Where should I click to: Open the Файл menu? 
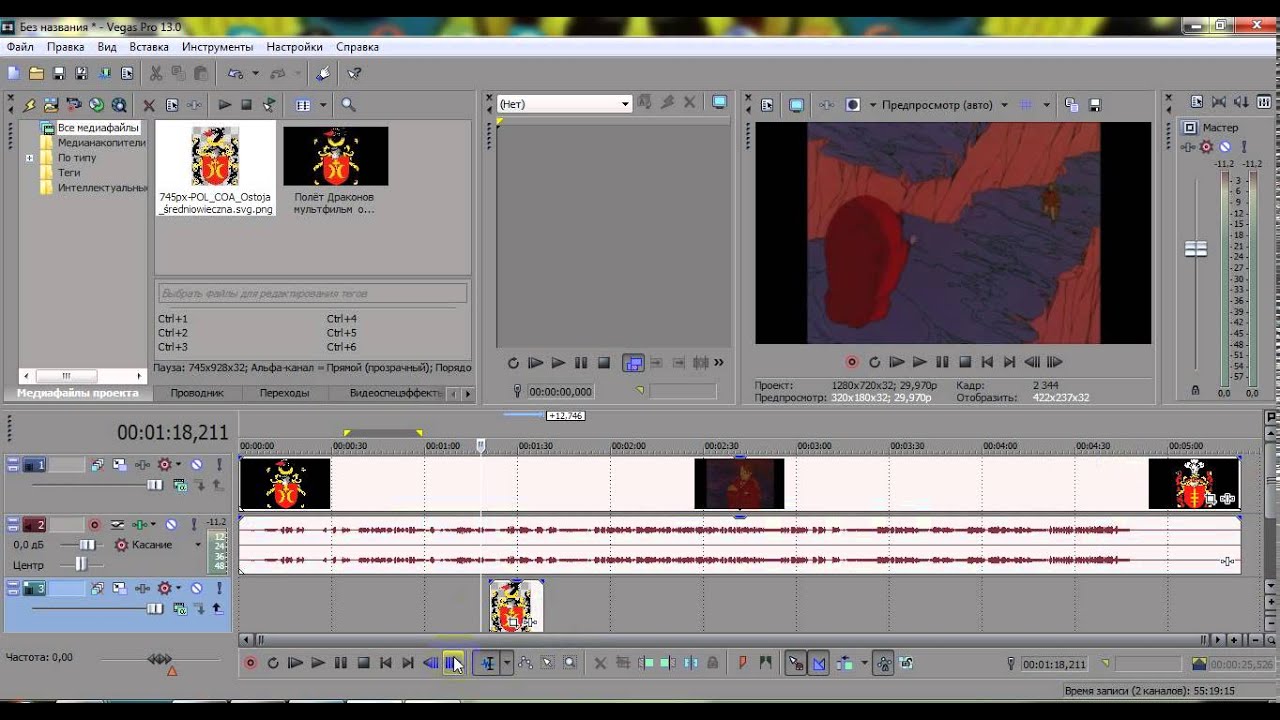[20, 47]
